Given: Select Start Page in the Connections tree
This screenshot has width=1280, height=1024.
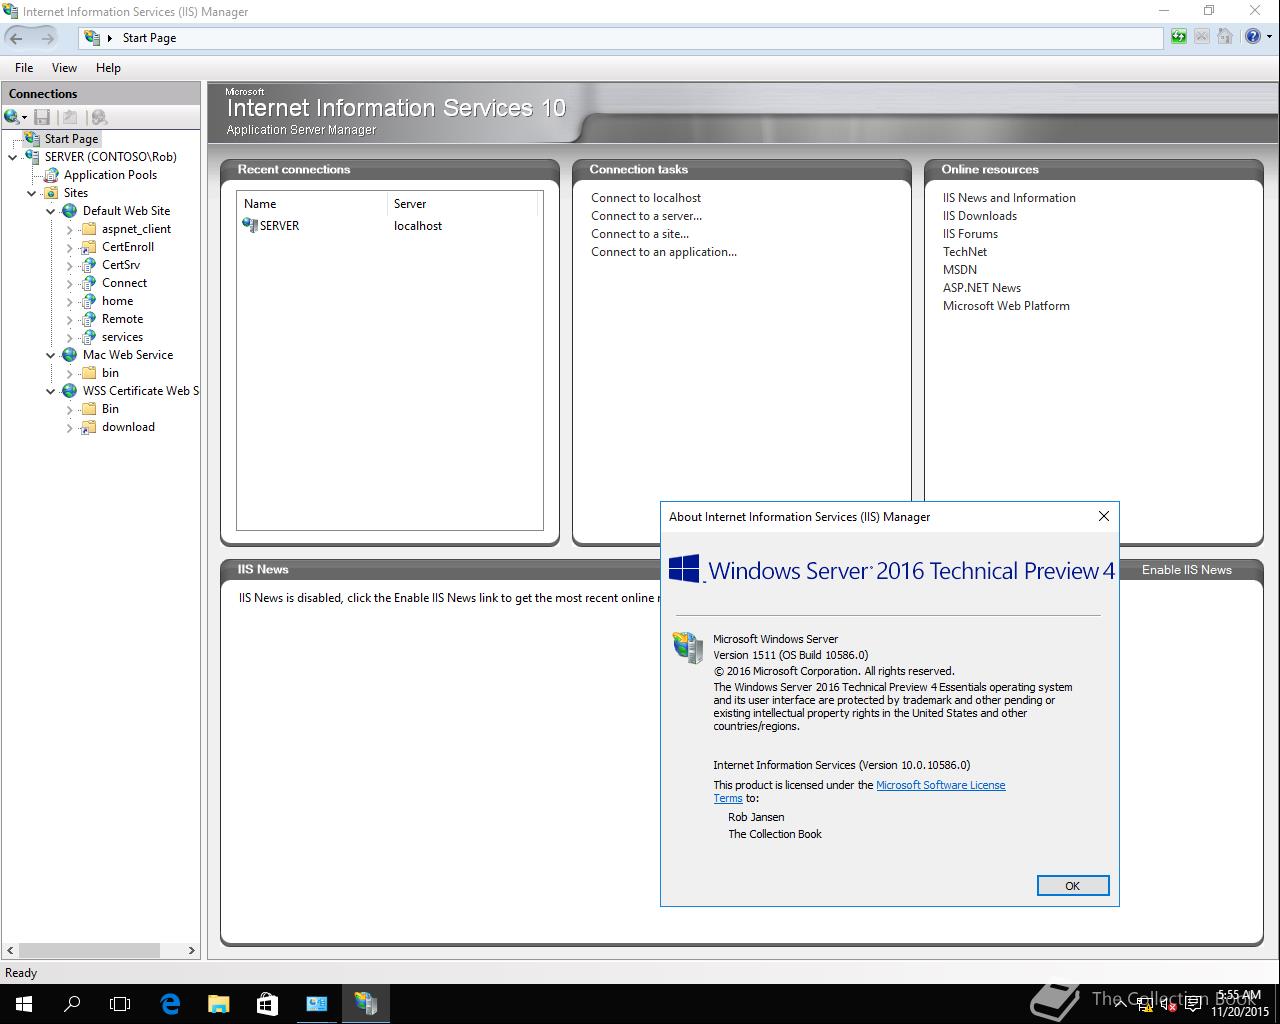Looking at the screenshot, I should [71, 139].
